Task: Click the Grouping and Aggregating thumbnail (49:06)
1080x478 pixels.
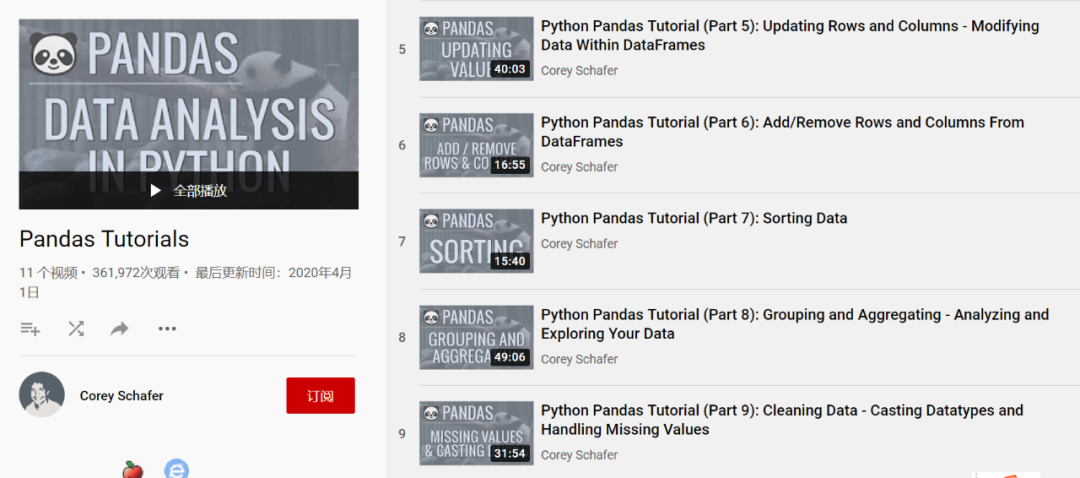Action: click(x=476, y=337)
